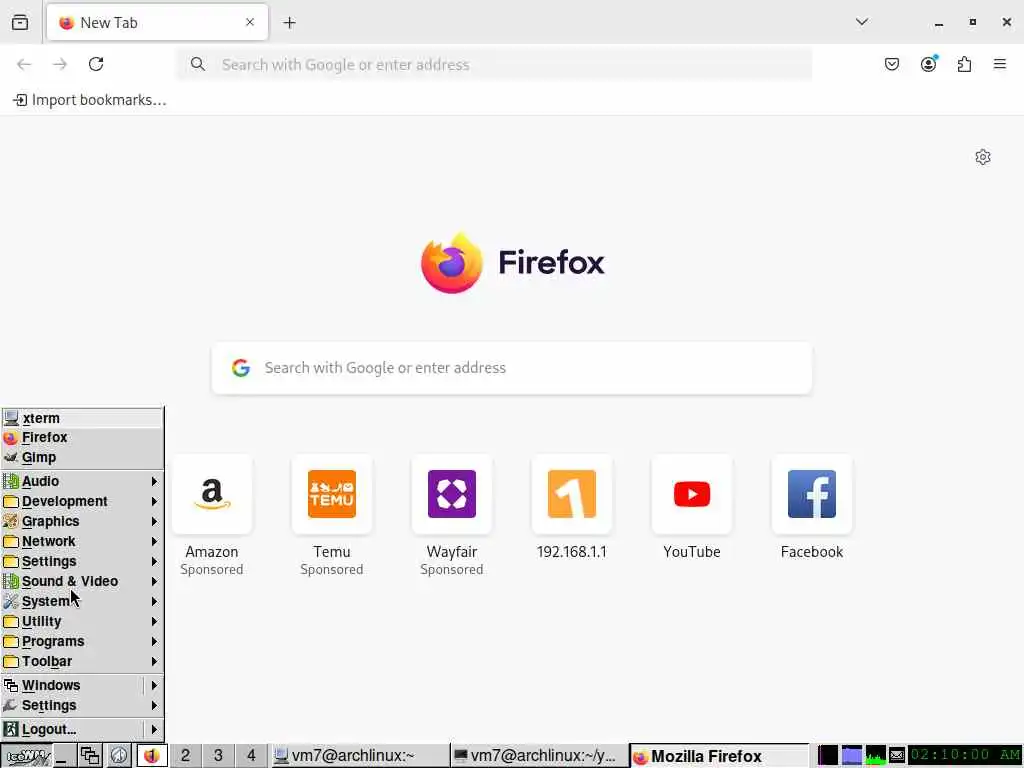Open the extensions puzzle icon
The height and width of the screenshot is (768, 1024).
click(964, 64)
